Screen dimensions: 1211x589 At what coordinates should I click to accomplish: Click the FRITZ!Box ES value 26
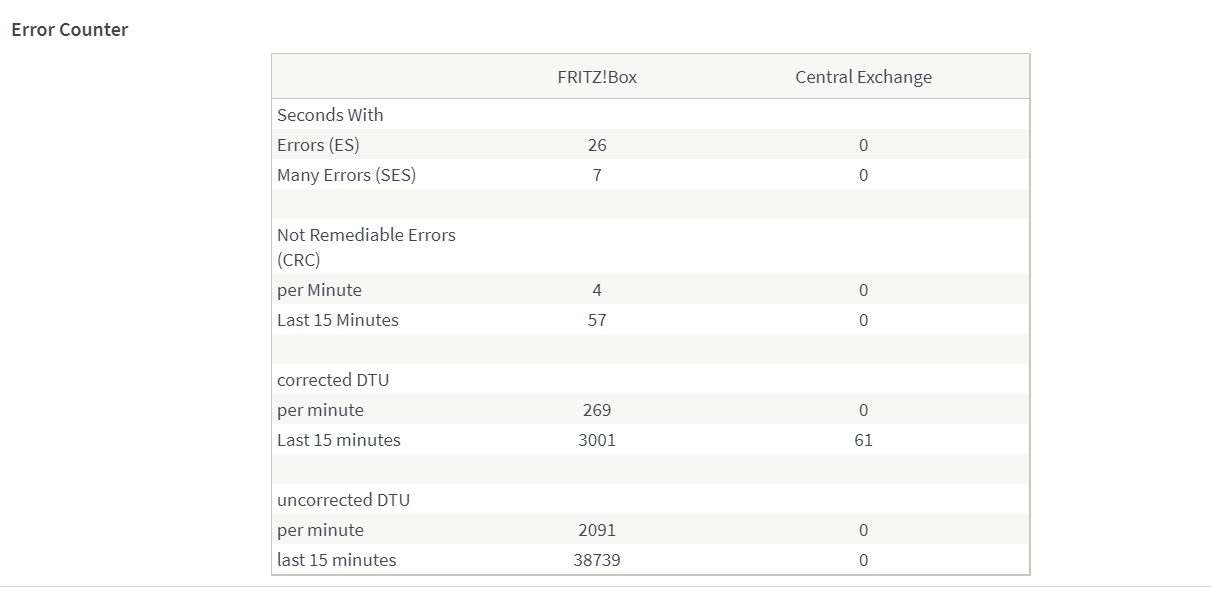pos(597,145)
